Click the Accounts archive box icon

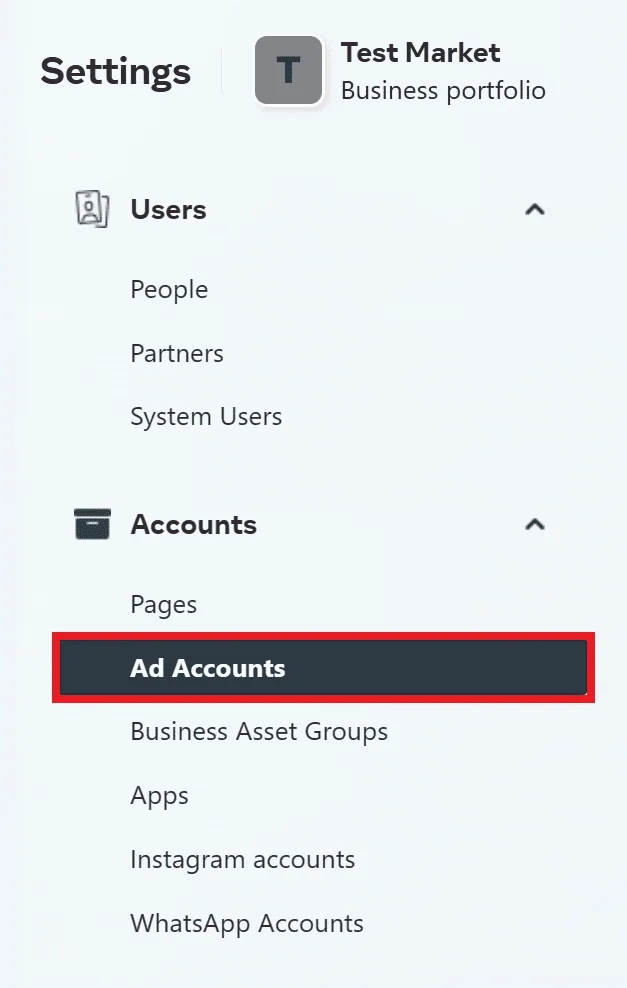click(93, 524)
